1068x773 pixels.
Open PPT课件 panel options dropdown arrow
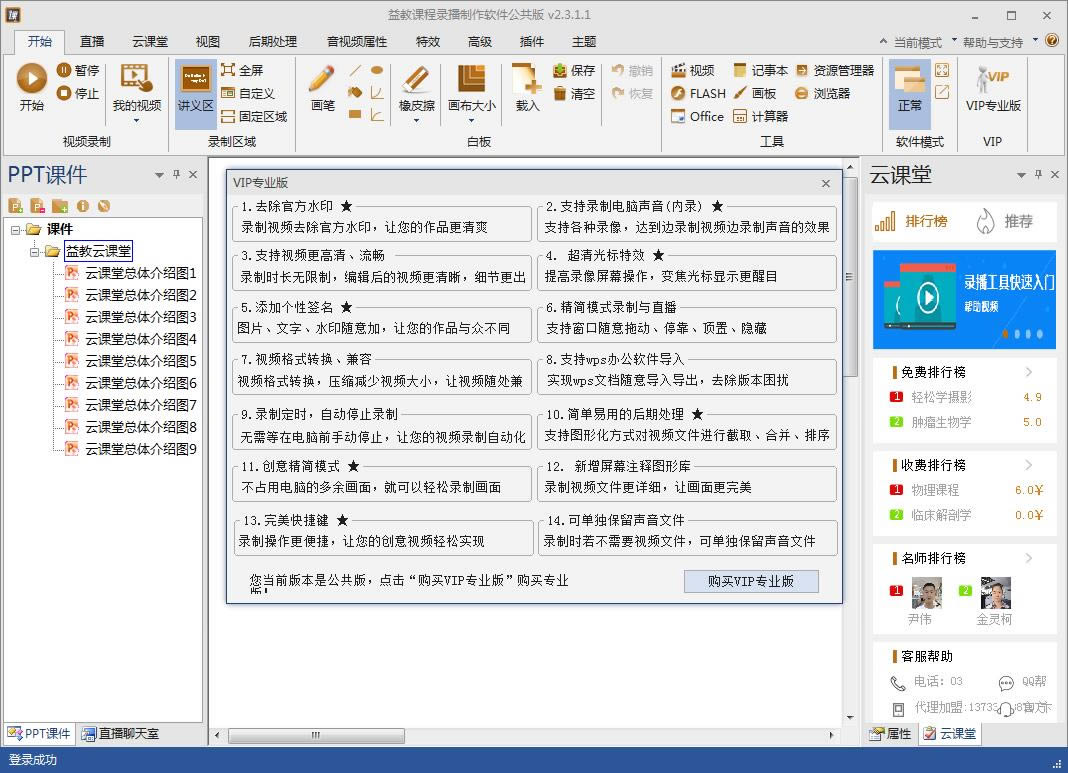click(x=159, y=175)
